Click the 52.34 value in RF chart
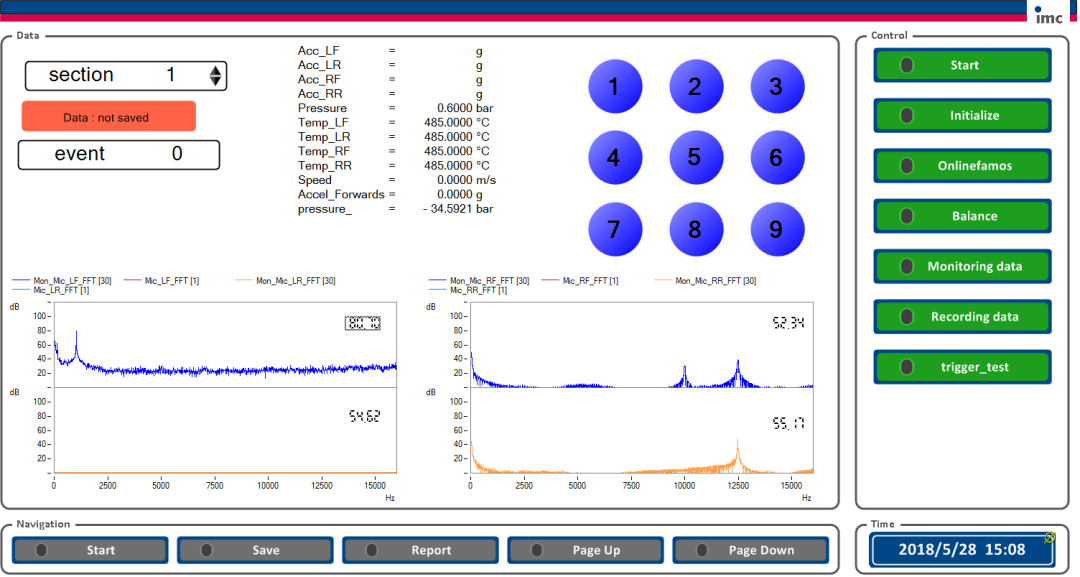Viewport: 1080px width, 577px height. 789,322
